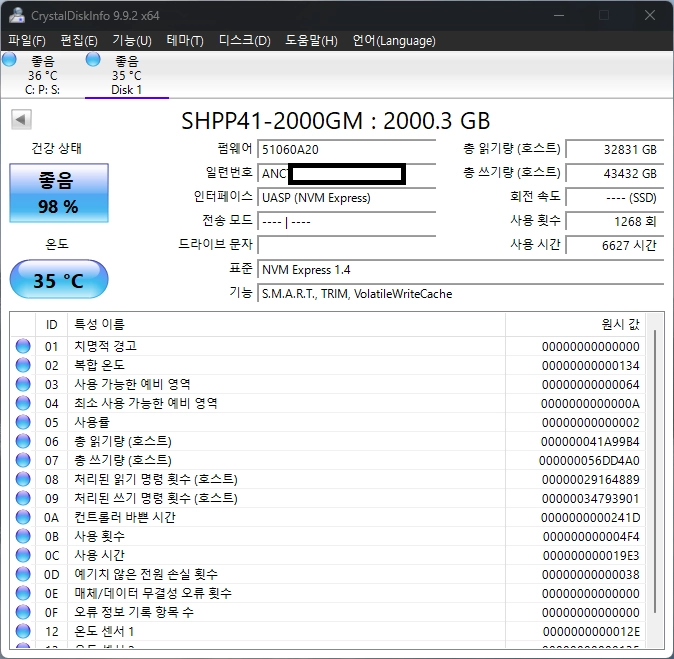The height and width of the screenshot is (659, 674).
Task: Click status orb of row 09
Action: click(x=23, y=498)
